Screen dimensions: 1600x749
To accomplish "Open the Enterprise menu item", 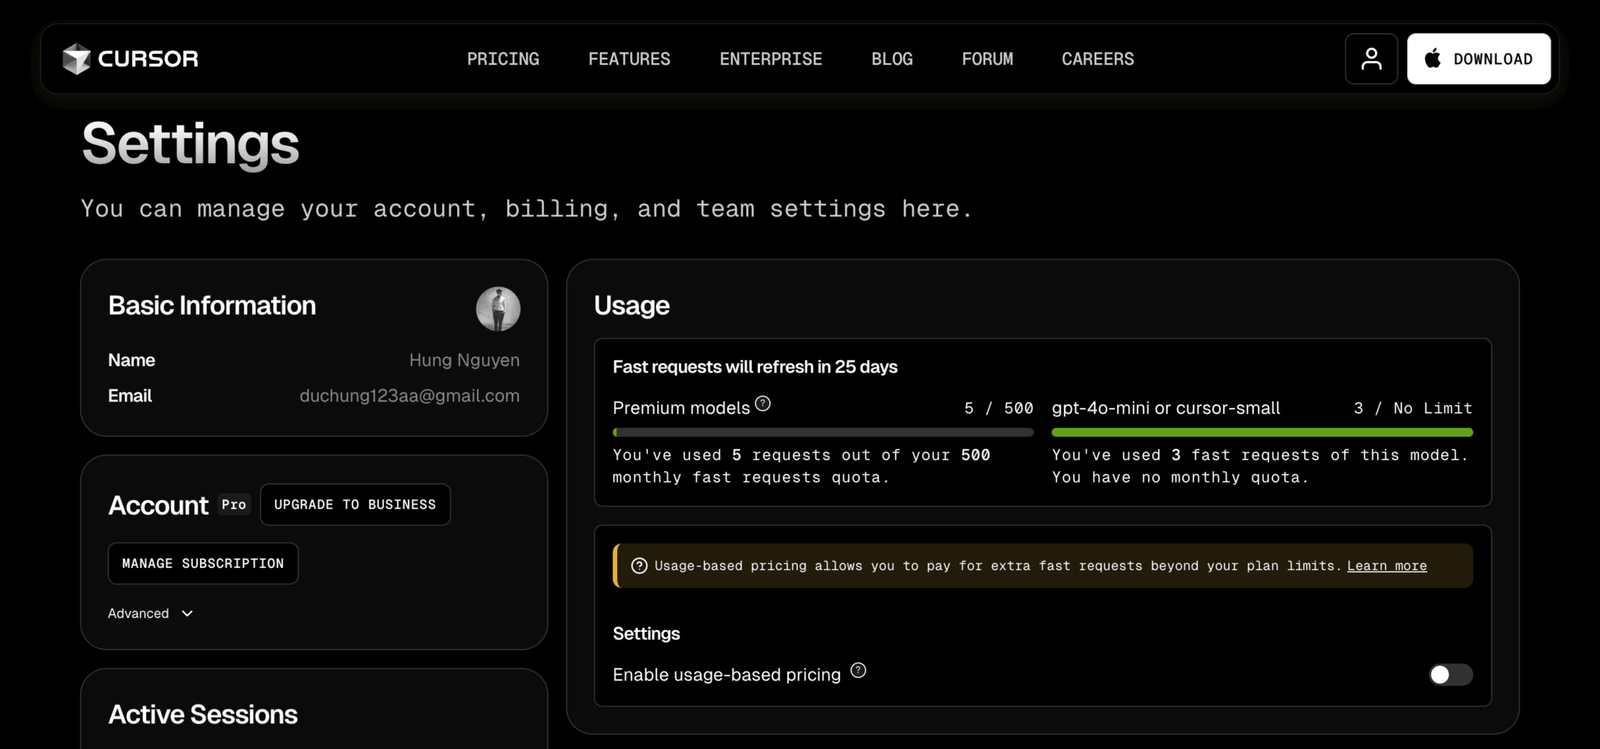I will (x=770, y=59).
